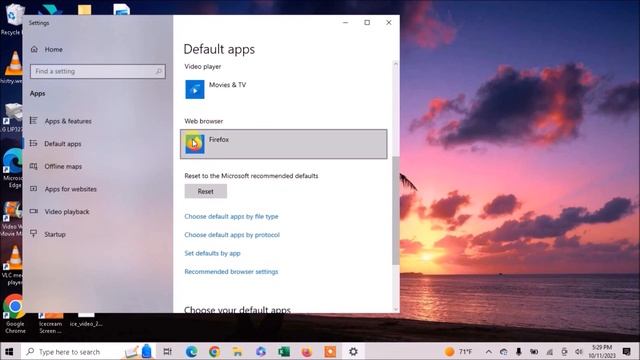Open Choose default apps by file type
Screen dimensions: 640x360
coord(231,216)
